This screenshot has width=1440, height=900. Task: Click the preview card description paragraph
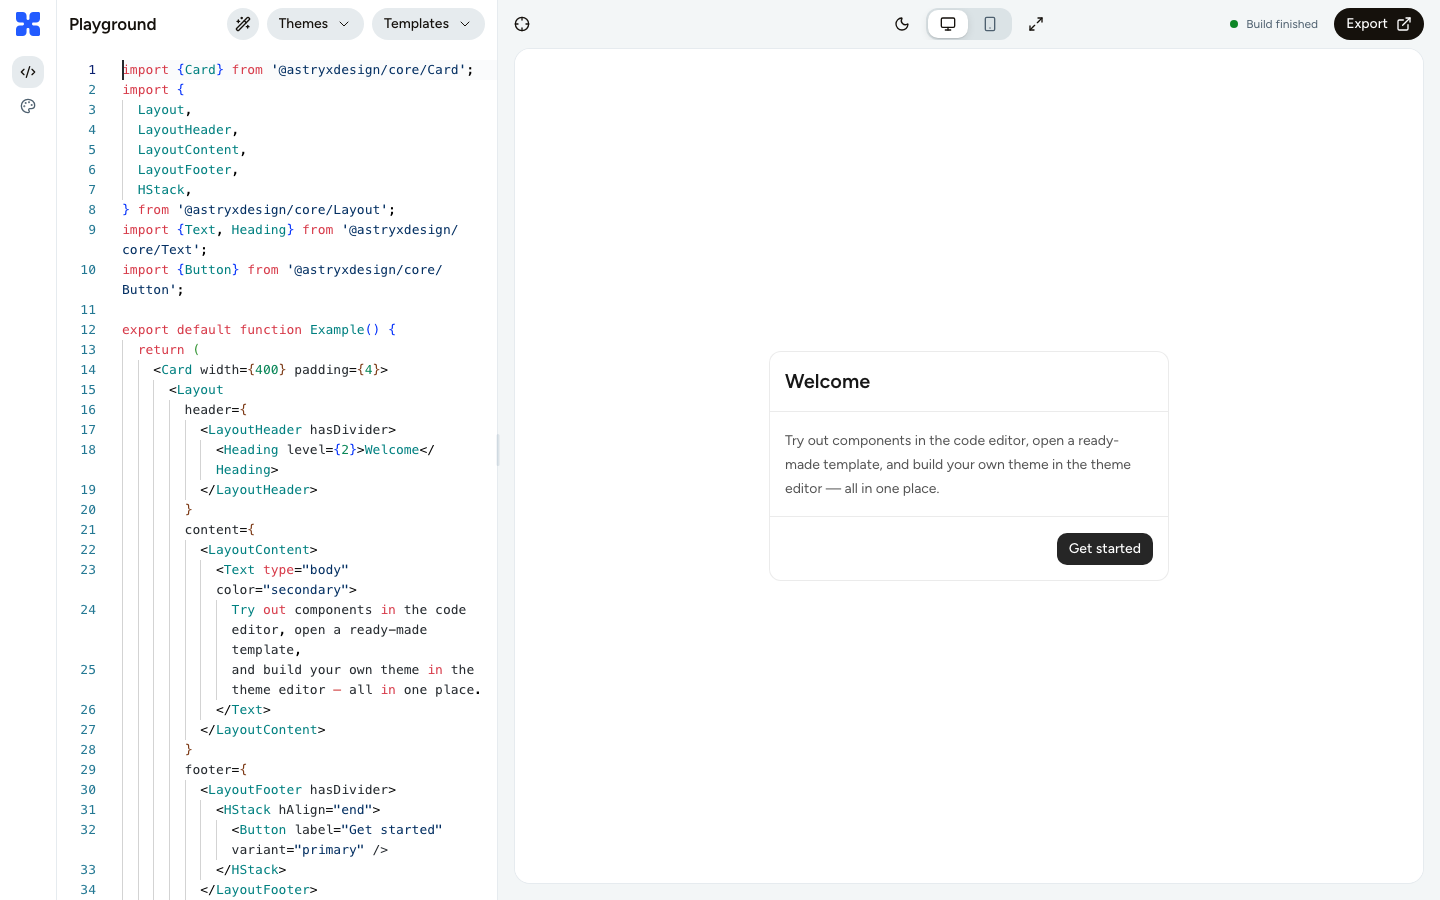point(958,465)
